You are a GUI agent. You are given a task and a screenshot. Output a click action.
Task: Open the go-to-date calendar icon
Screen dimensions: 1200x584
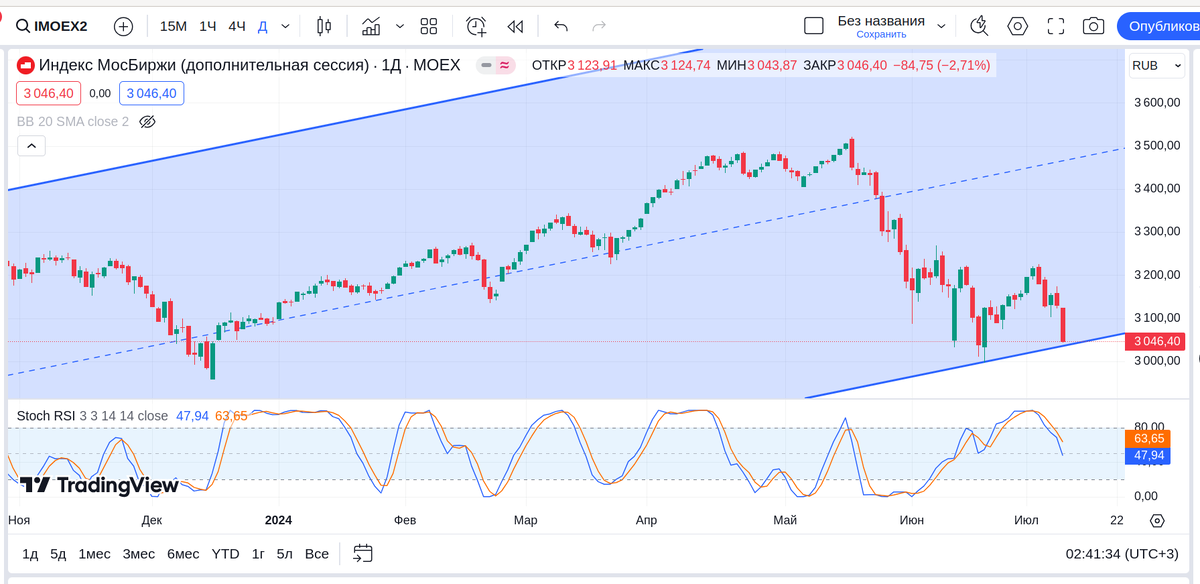click(362, 553)
